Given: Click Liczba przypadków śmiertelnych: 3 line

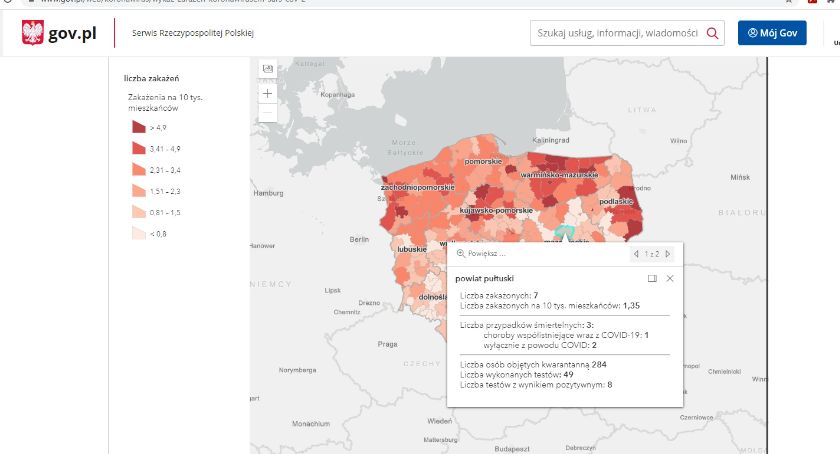Looking at the screenshot, I should tap(527, 325).
